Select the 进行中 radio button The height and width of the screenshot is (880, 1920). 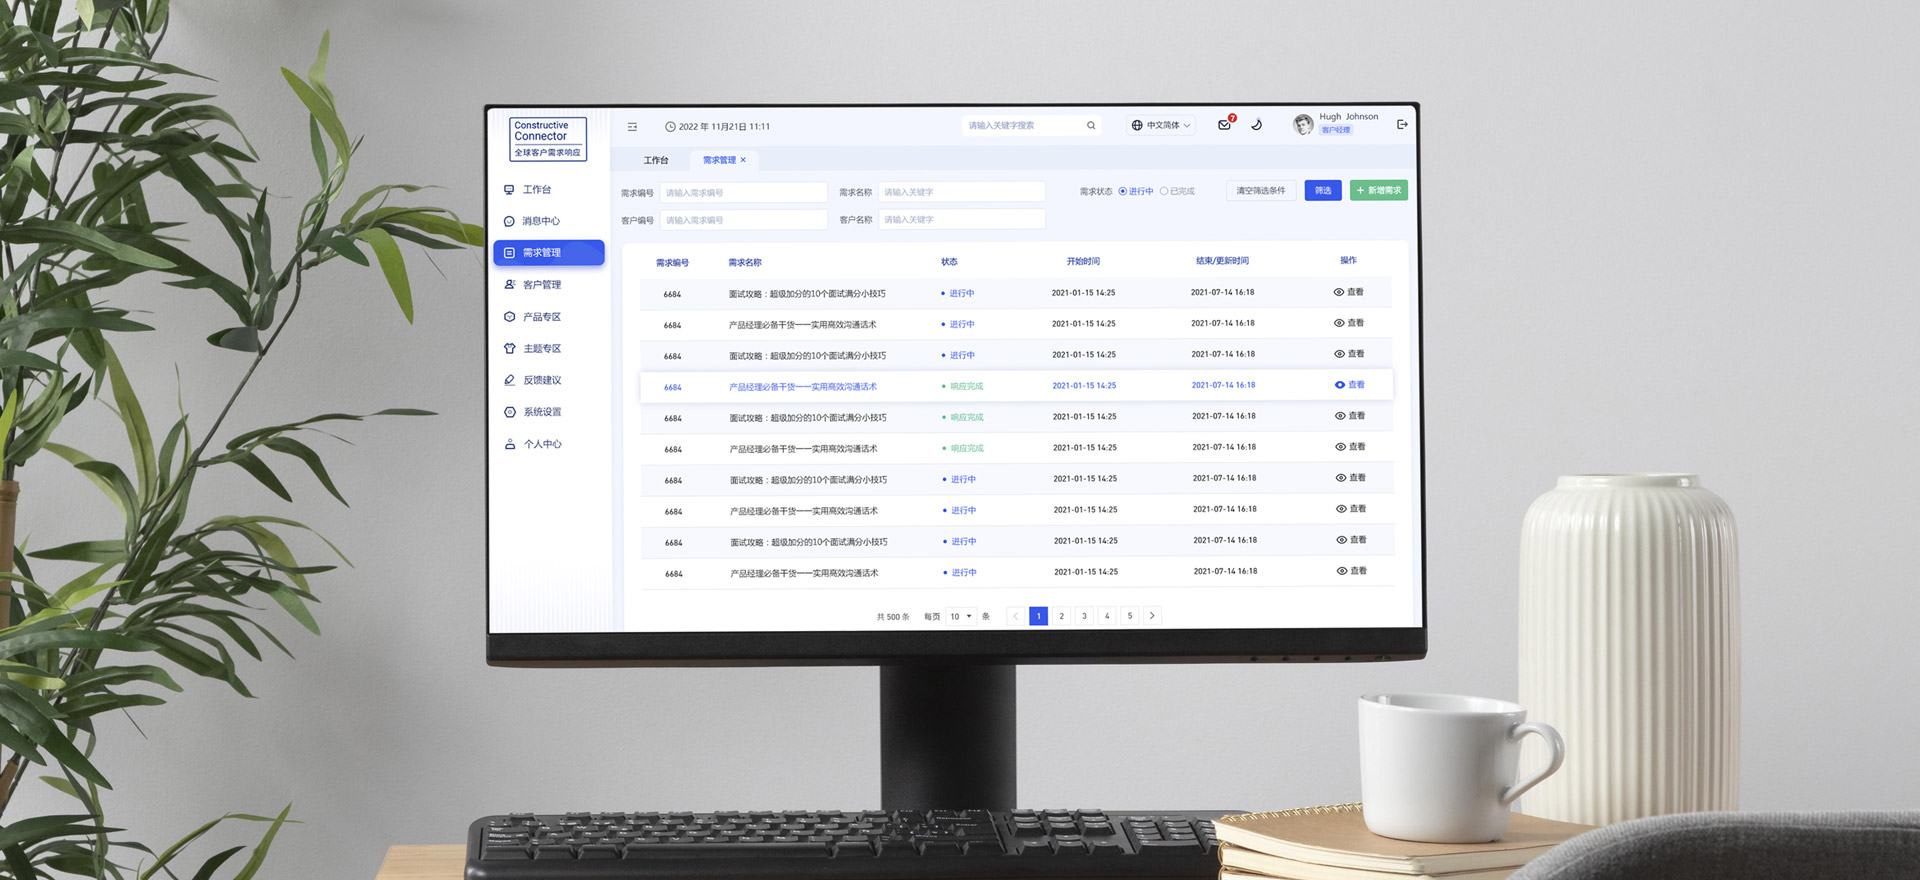coord(1123,191)
